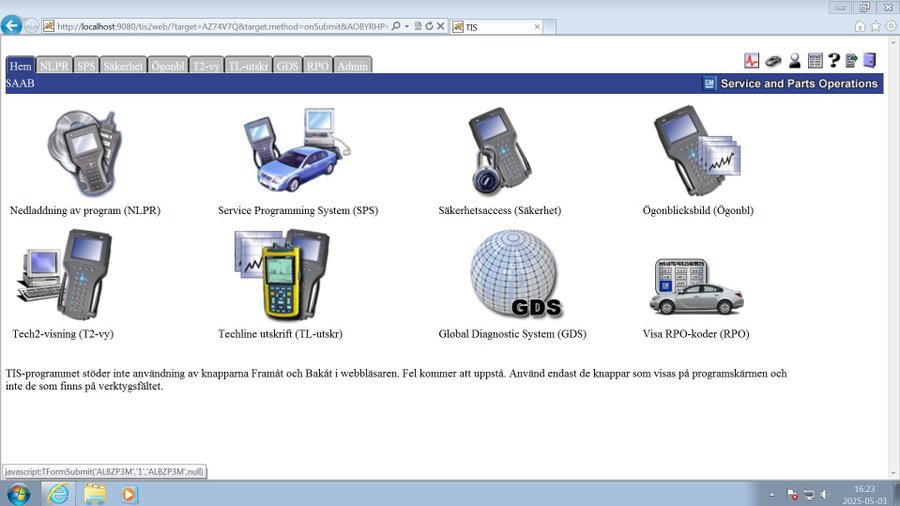Click the Techline utskrift (TL-utskr) label
This screenshot has height=506, width=900.
pyautogui.click(x=280, y=334)
